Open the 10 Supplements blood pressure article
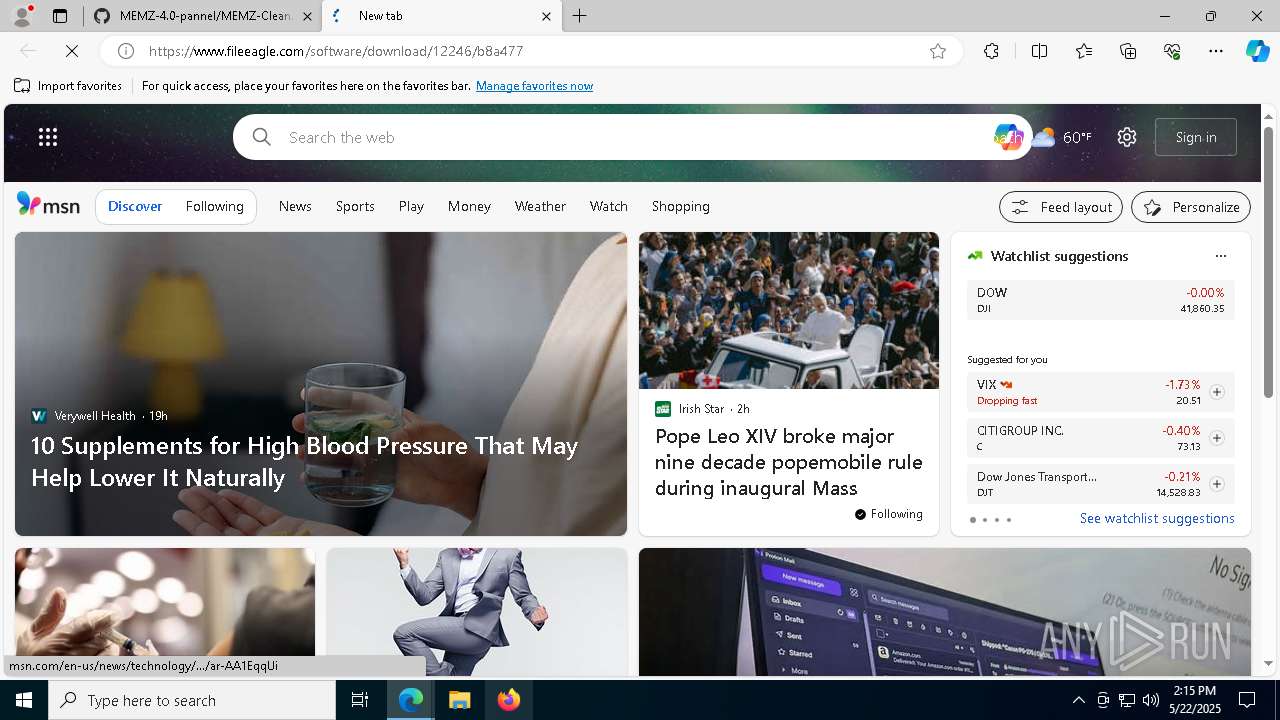1280x720 pixels. [304, 461]
